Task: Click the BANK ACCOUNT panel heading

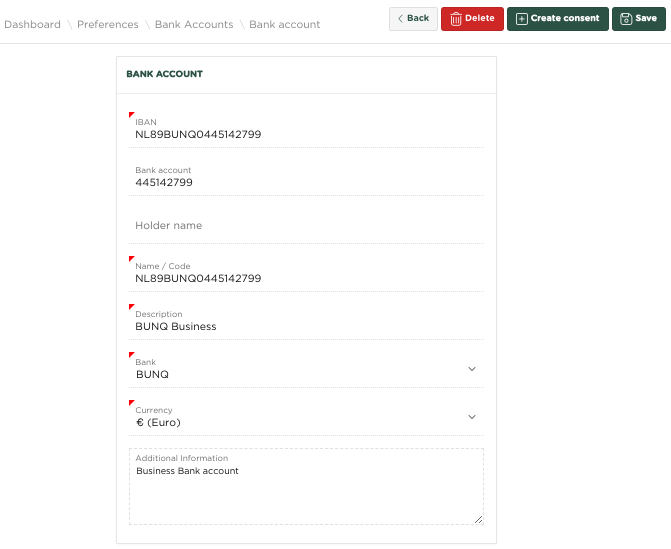Action: click(164, 74)
